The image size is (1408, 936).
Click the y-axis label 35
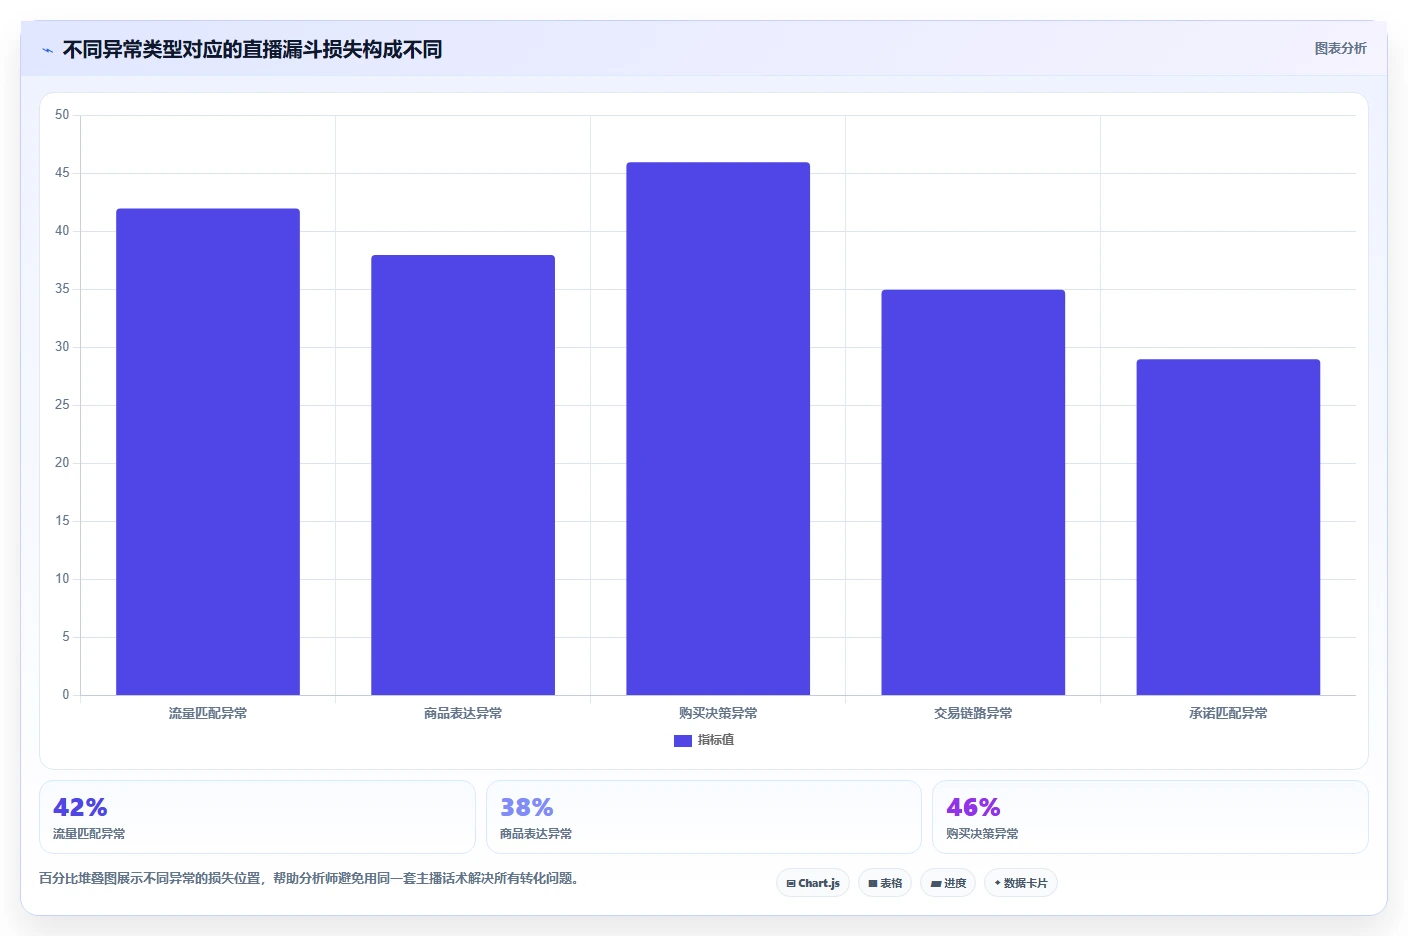(x=62, y=289)
